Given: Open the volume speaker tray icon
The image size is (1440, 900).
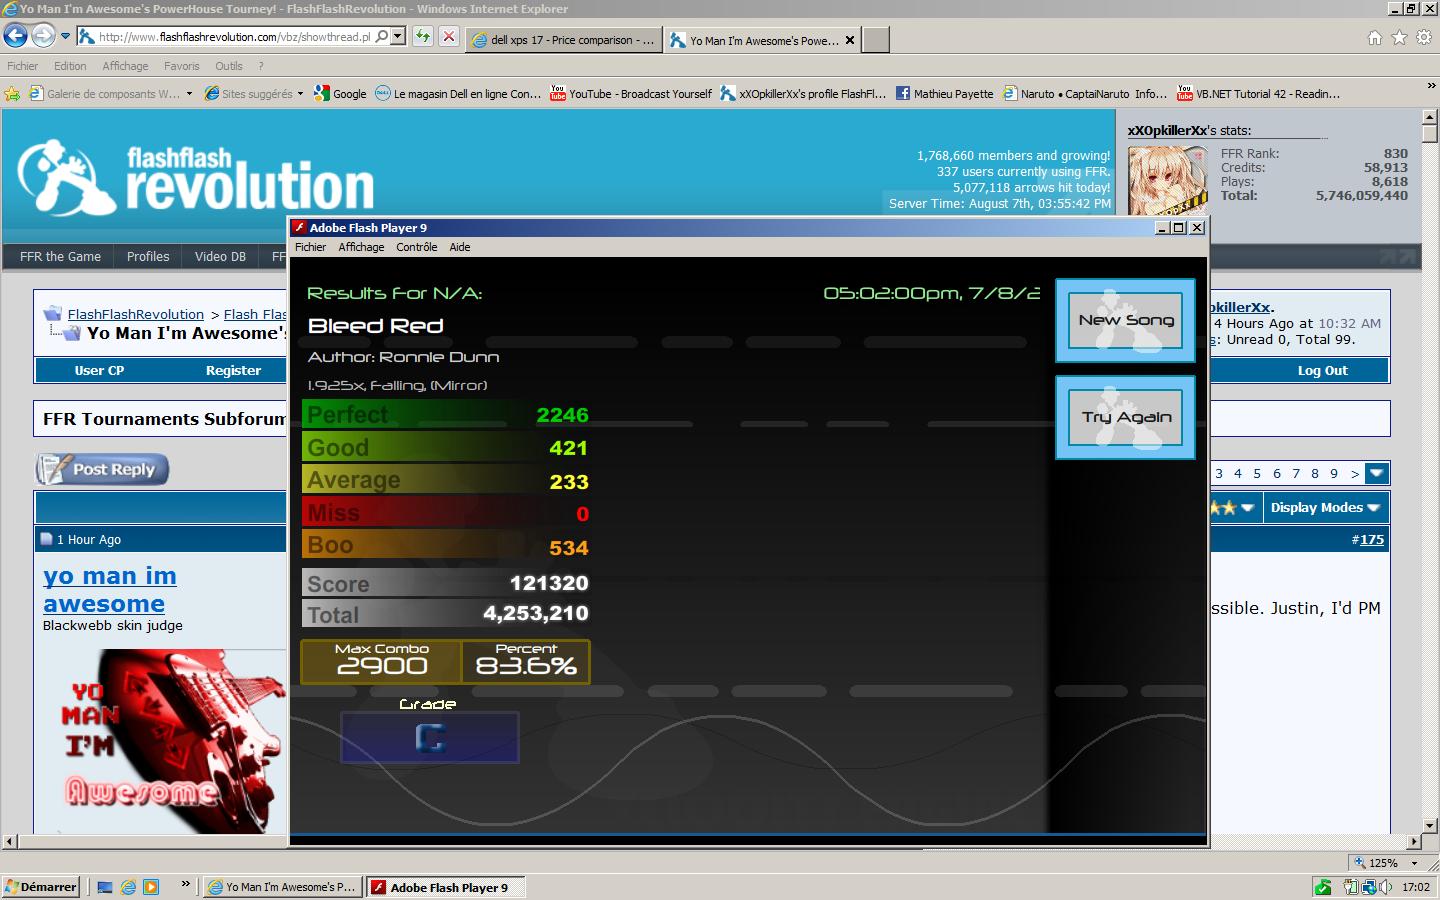Looking at the screenshot, I should tap(1386, 887).
